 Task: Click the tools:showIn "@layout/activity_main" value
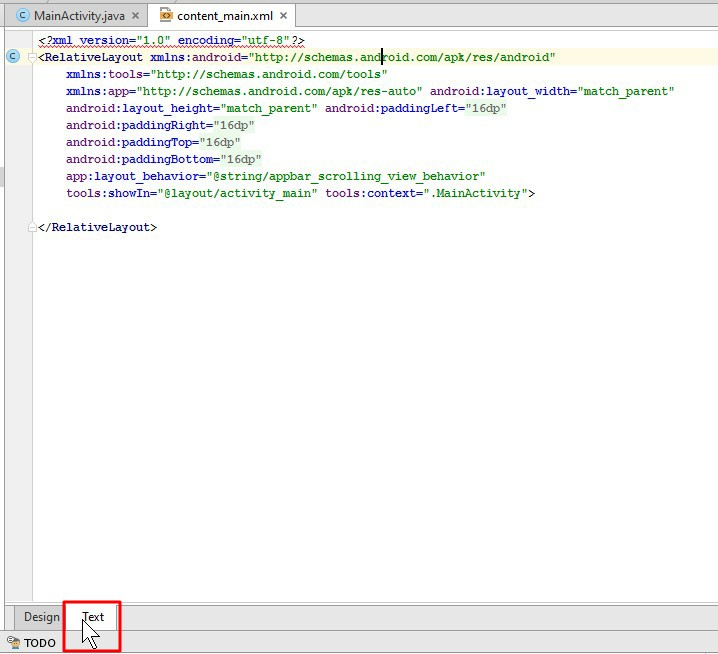pyautogui.click(x=237, y=193)
